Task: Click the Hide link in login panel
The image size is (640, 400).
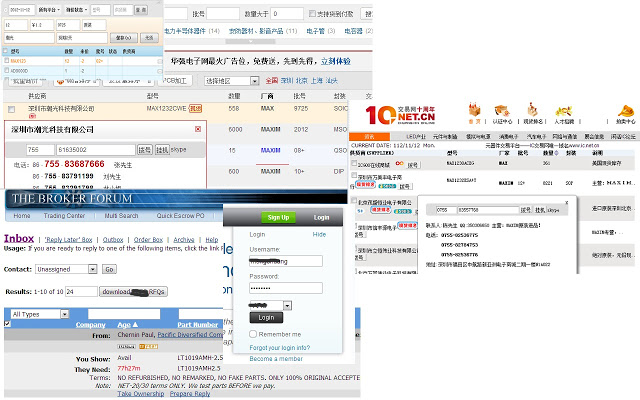Action: (x=319, y=234)
